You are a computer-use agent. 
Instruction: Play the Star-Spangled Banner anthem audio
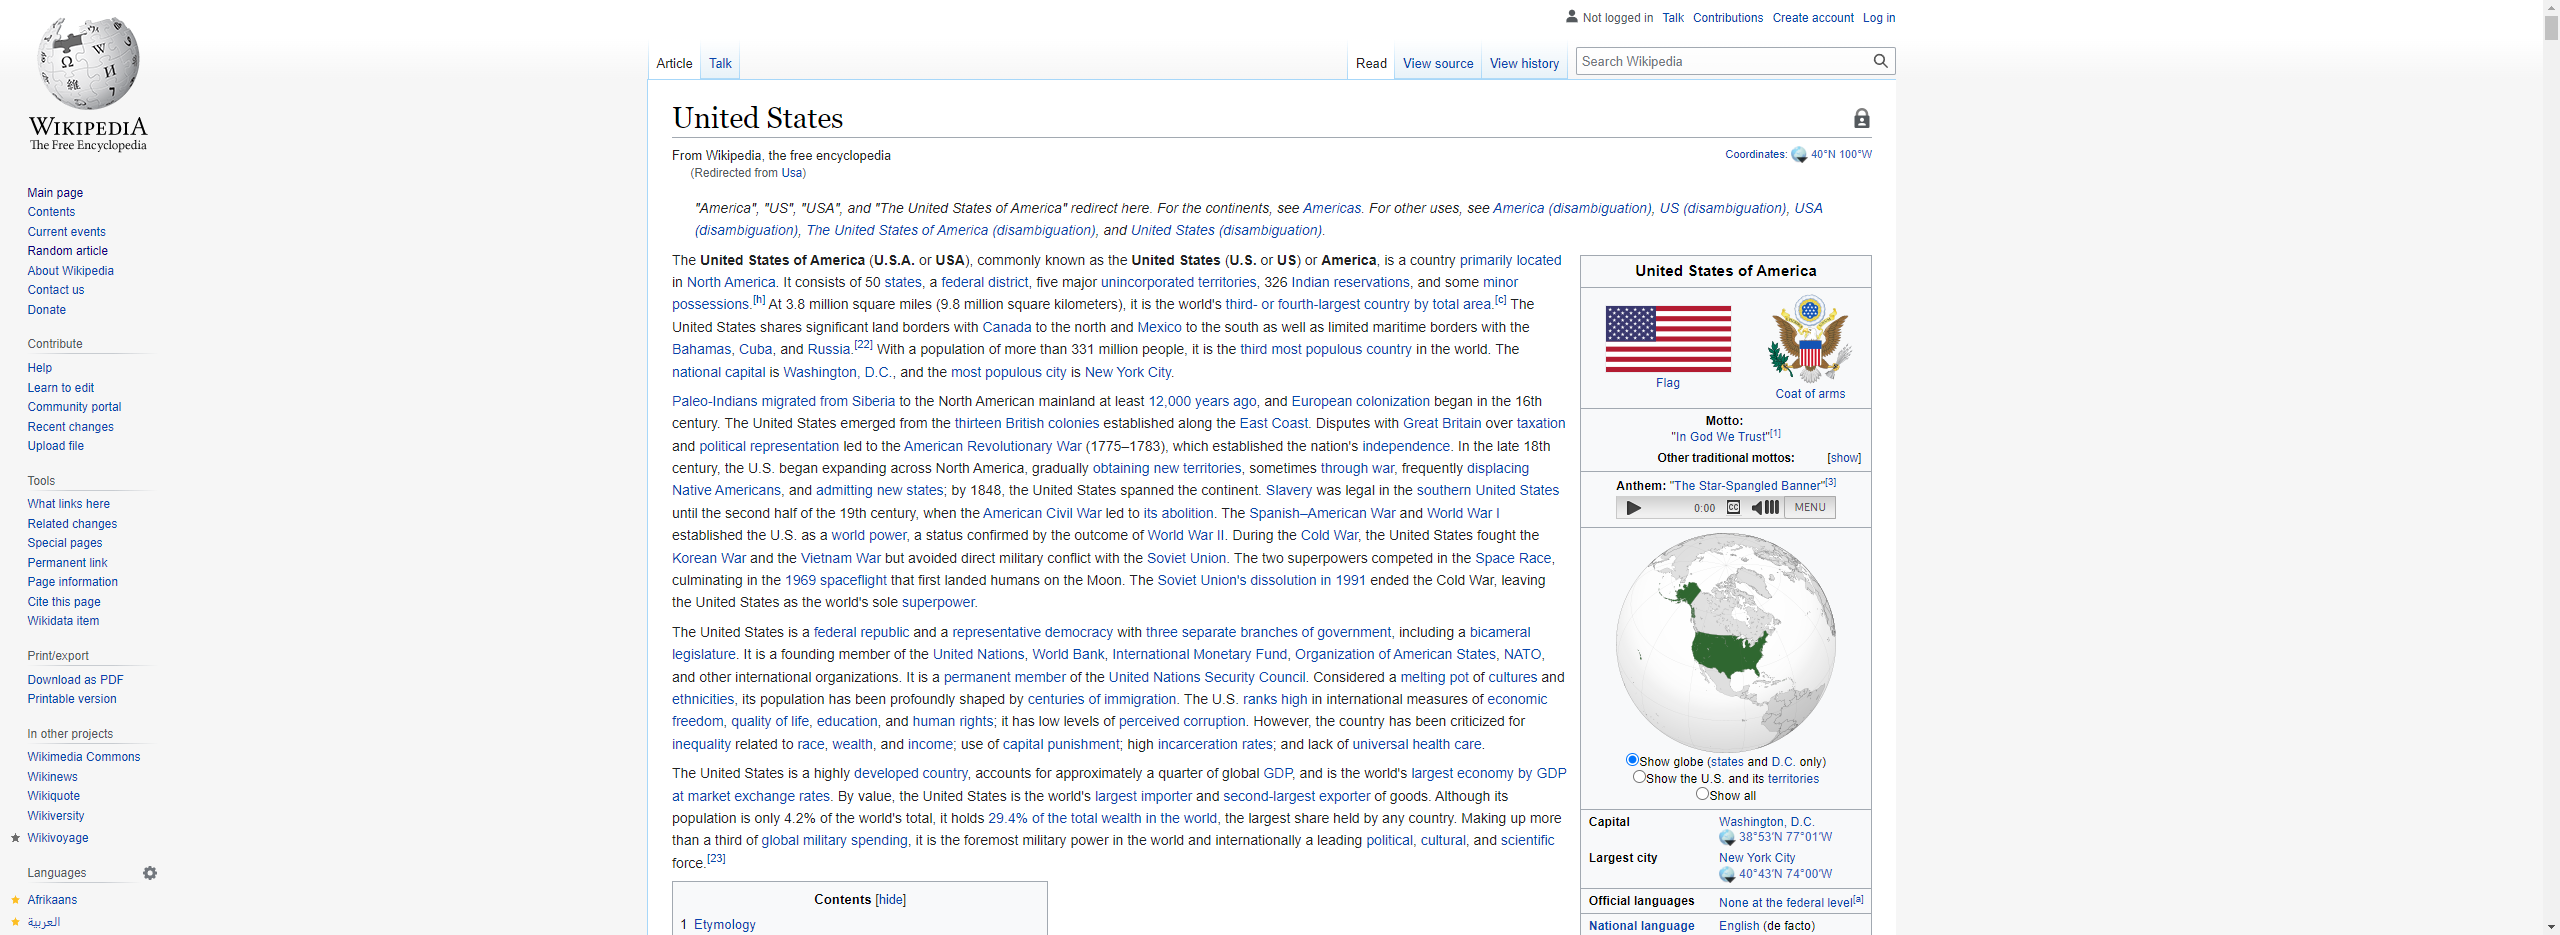1634,508
